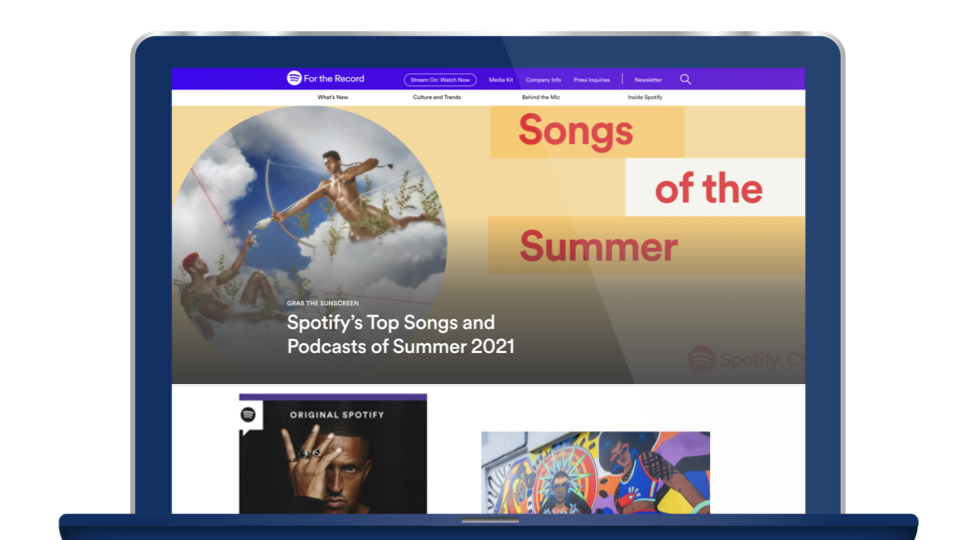
Task: Select Culture and Trends tab
Action: (x=437, y=97)
